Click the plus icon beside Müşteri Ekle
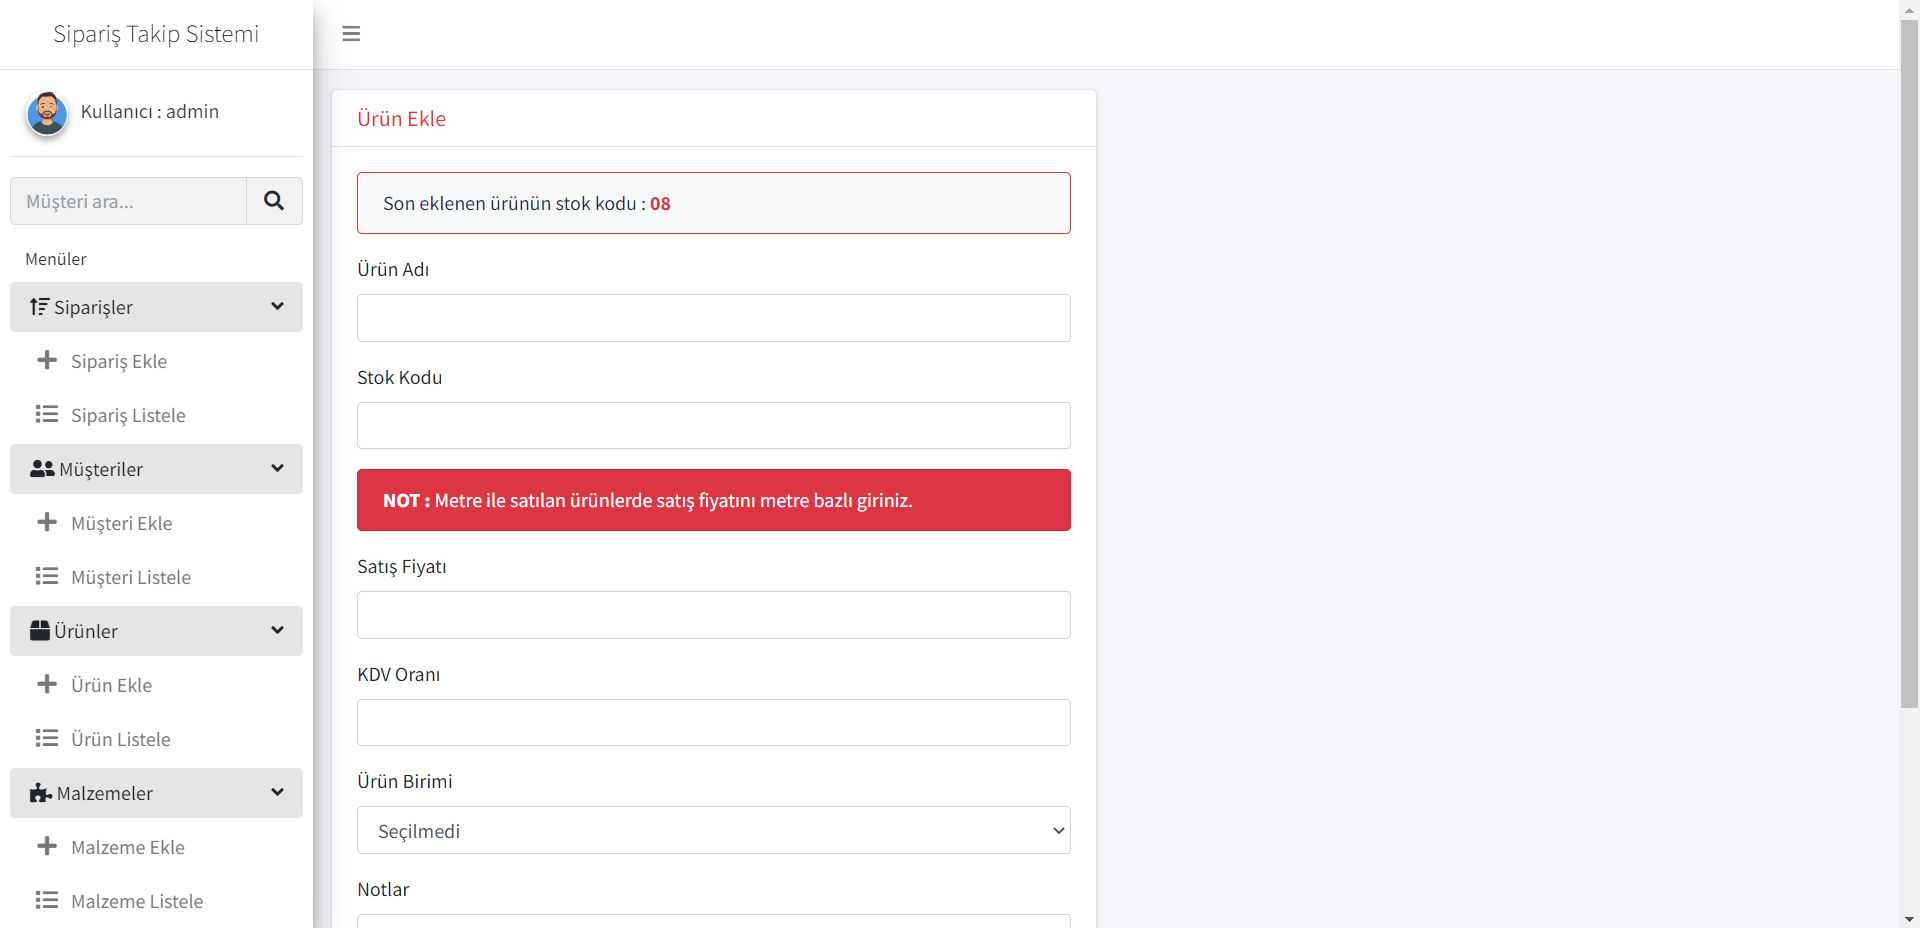1920x928 pixels. [x=47, y=522]
